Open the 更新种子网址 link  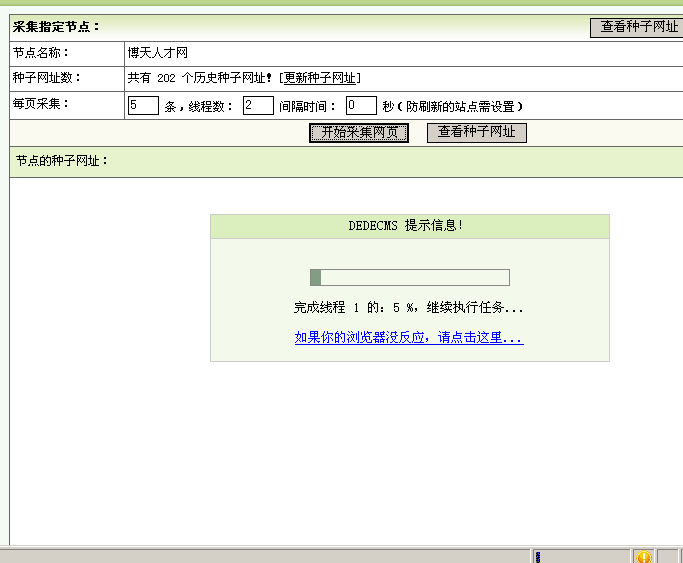click(320, 78)
